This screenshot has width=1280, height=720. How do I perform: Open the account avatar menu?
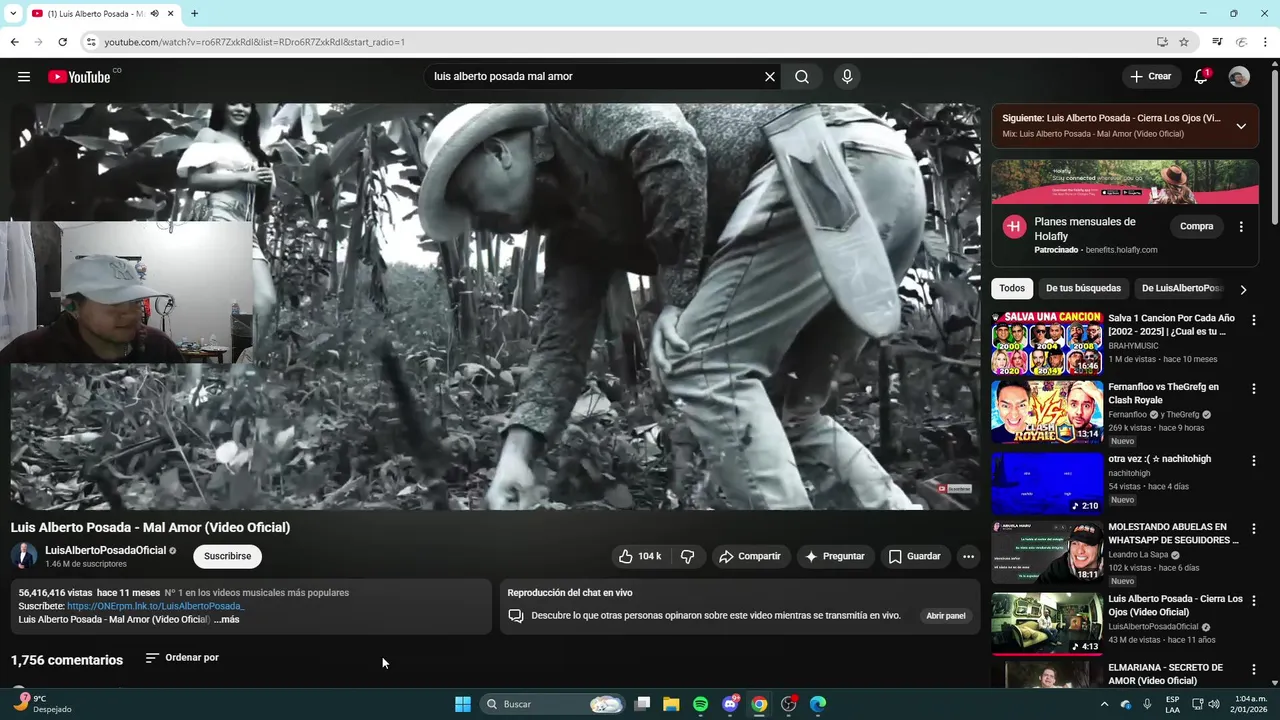click(x=1239, y=77)
